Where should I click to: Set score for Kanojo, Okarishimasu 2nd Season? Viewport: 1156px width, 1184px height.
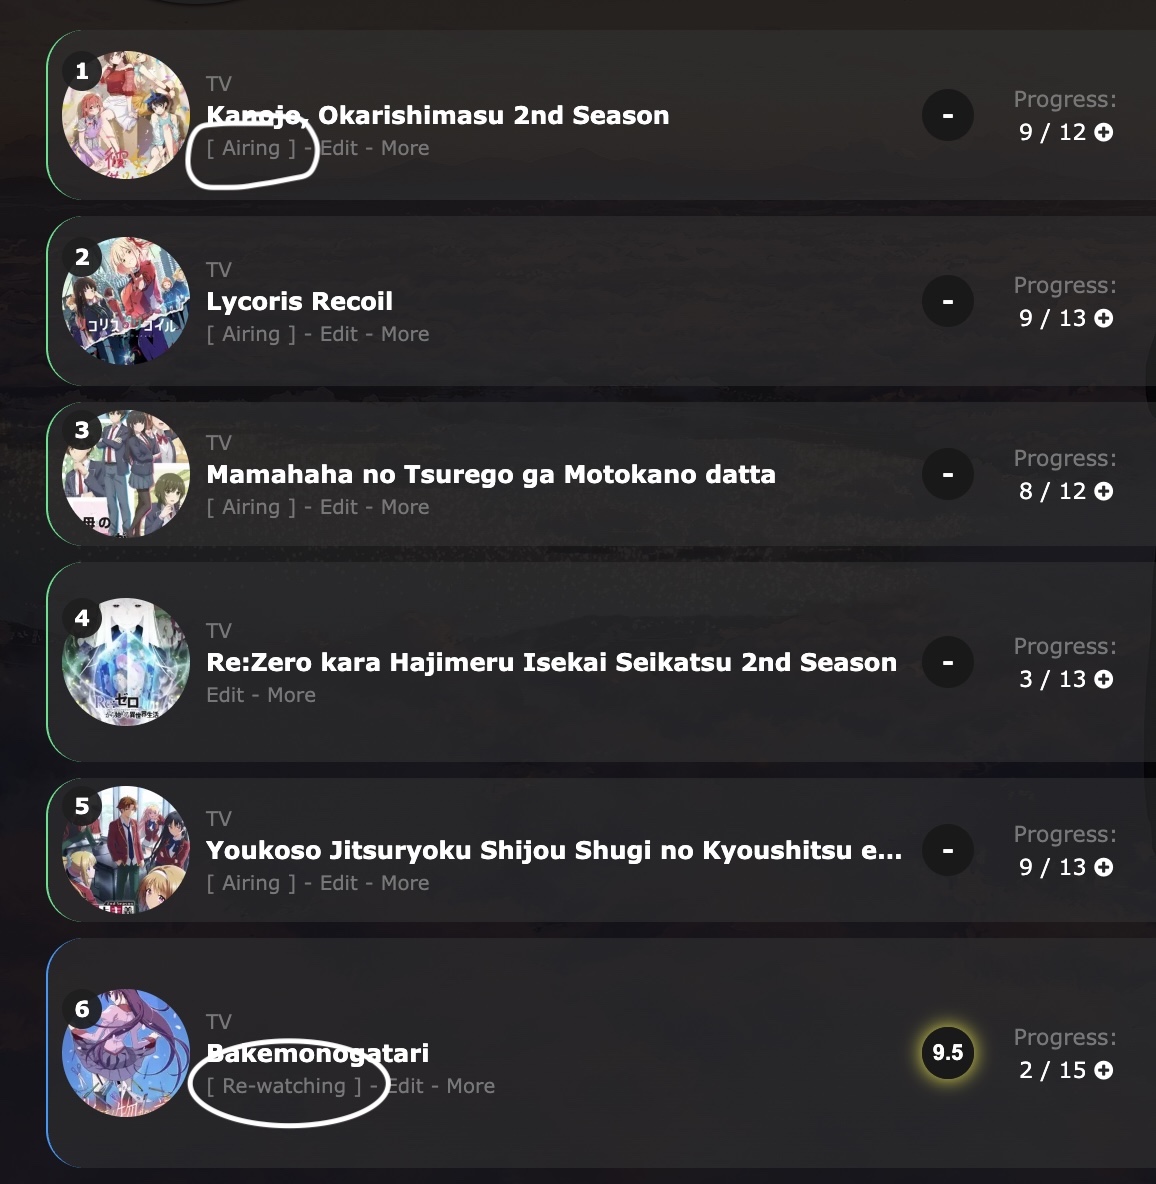(x=948, y=116)
